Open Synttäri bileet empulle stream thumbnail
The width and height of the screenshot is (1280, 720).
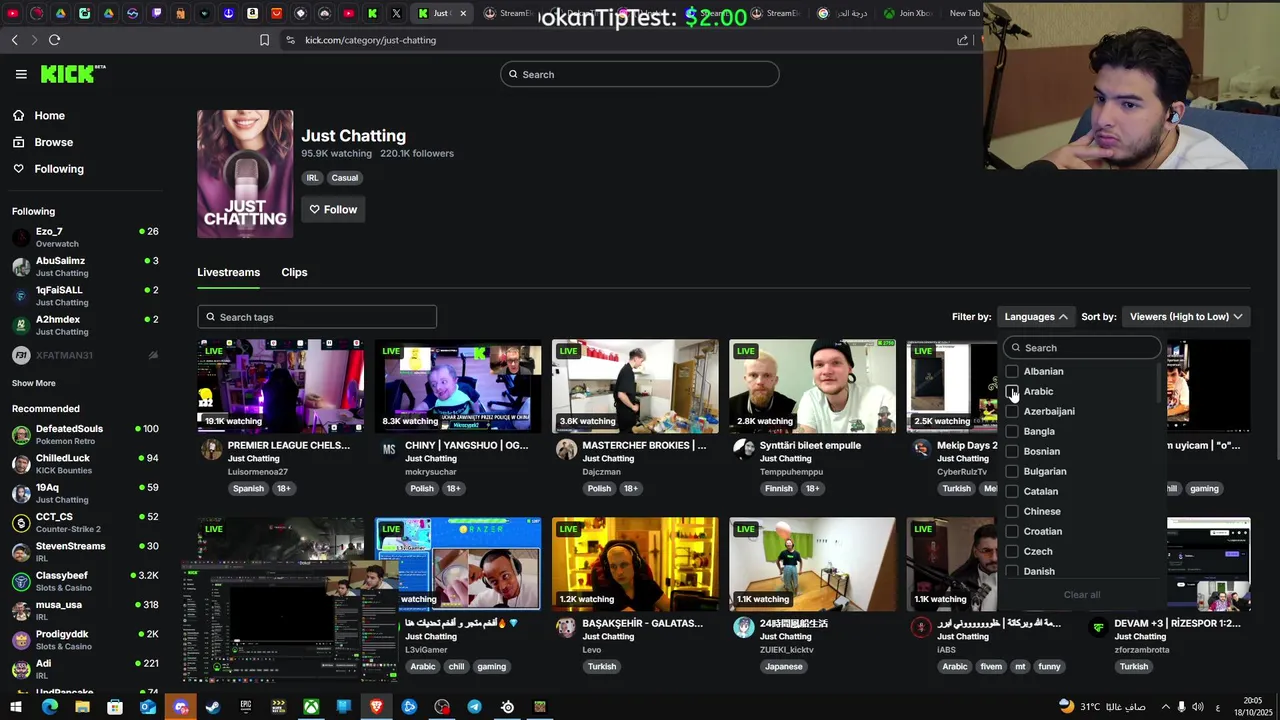pos(812,386)
